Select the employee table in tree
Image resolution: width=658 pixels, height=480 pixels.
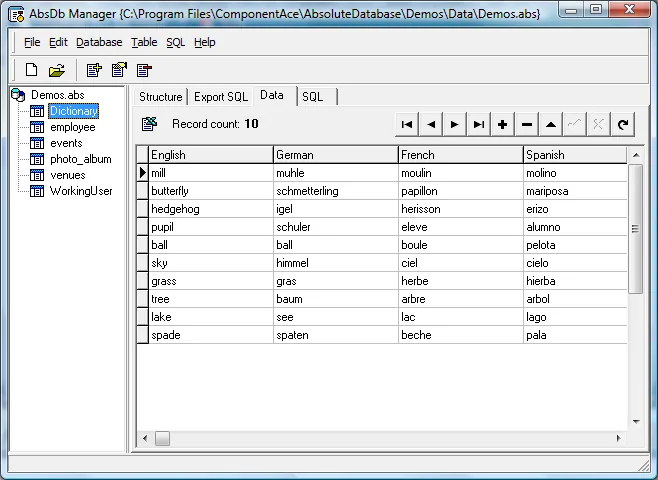click(73, 127)
